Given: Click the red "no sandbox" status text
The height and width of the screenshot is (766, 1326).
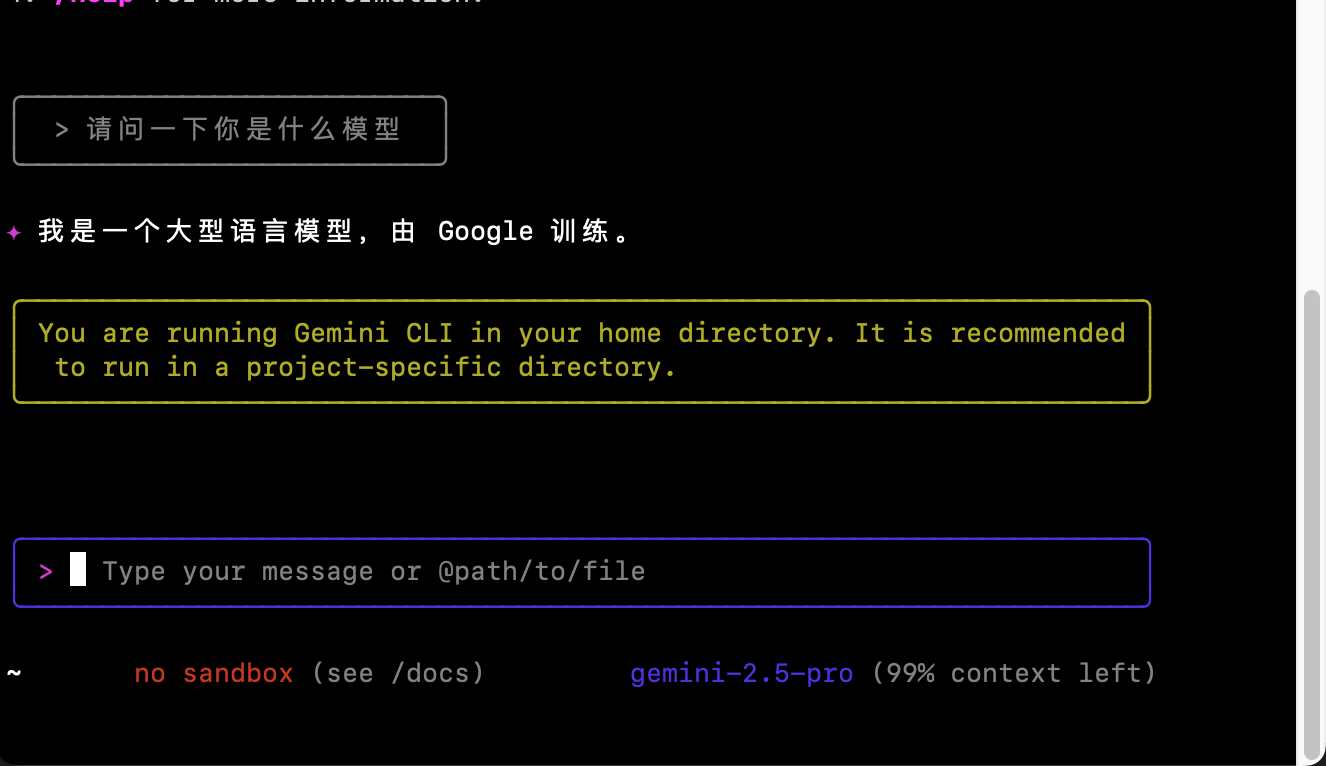Looking at the screenshot, I should click(214, 673).
